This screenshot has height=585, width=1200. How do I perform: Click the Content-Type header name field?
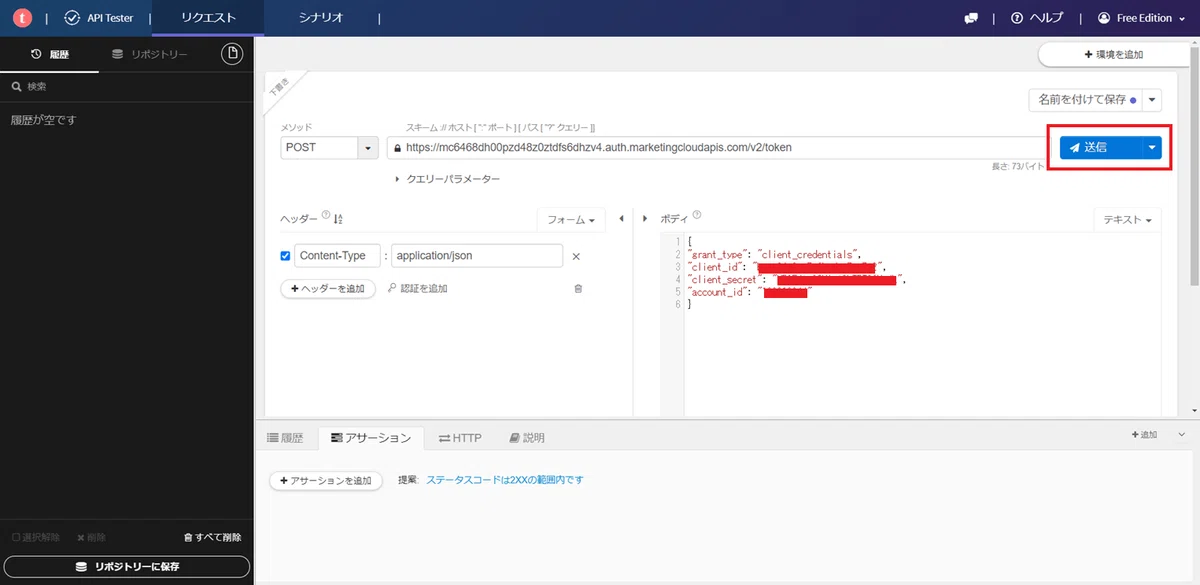point(337,255)
